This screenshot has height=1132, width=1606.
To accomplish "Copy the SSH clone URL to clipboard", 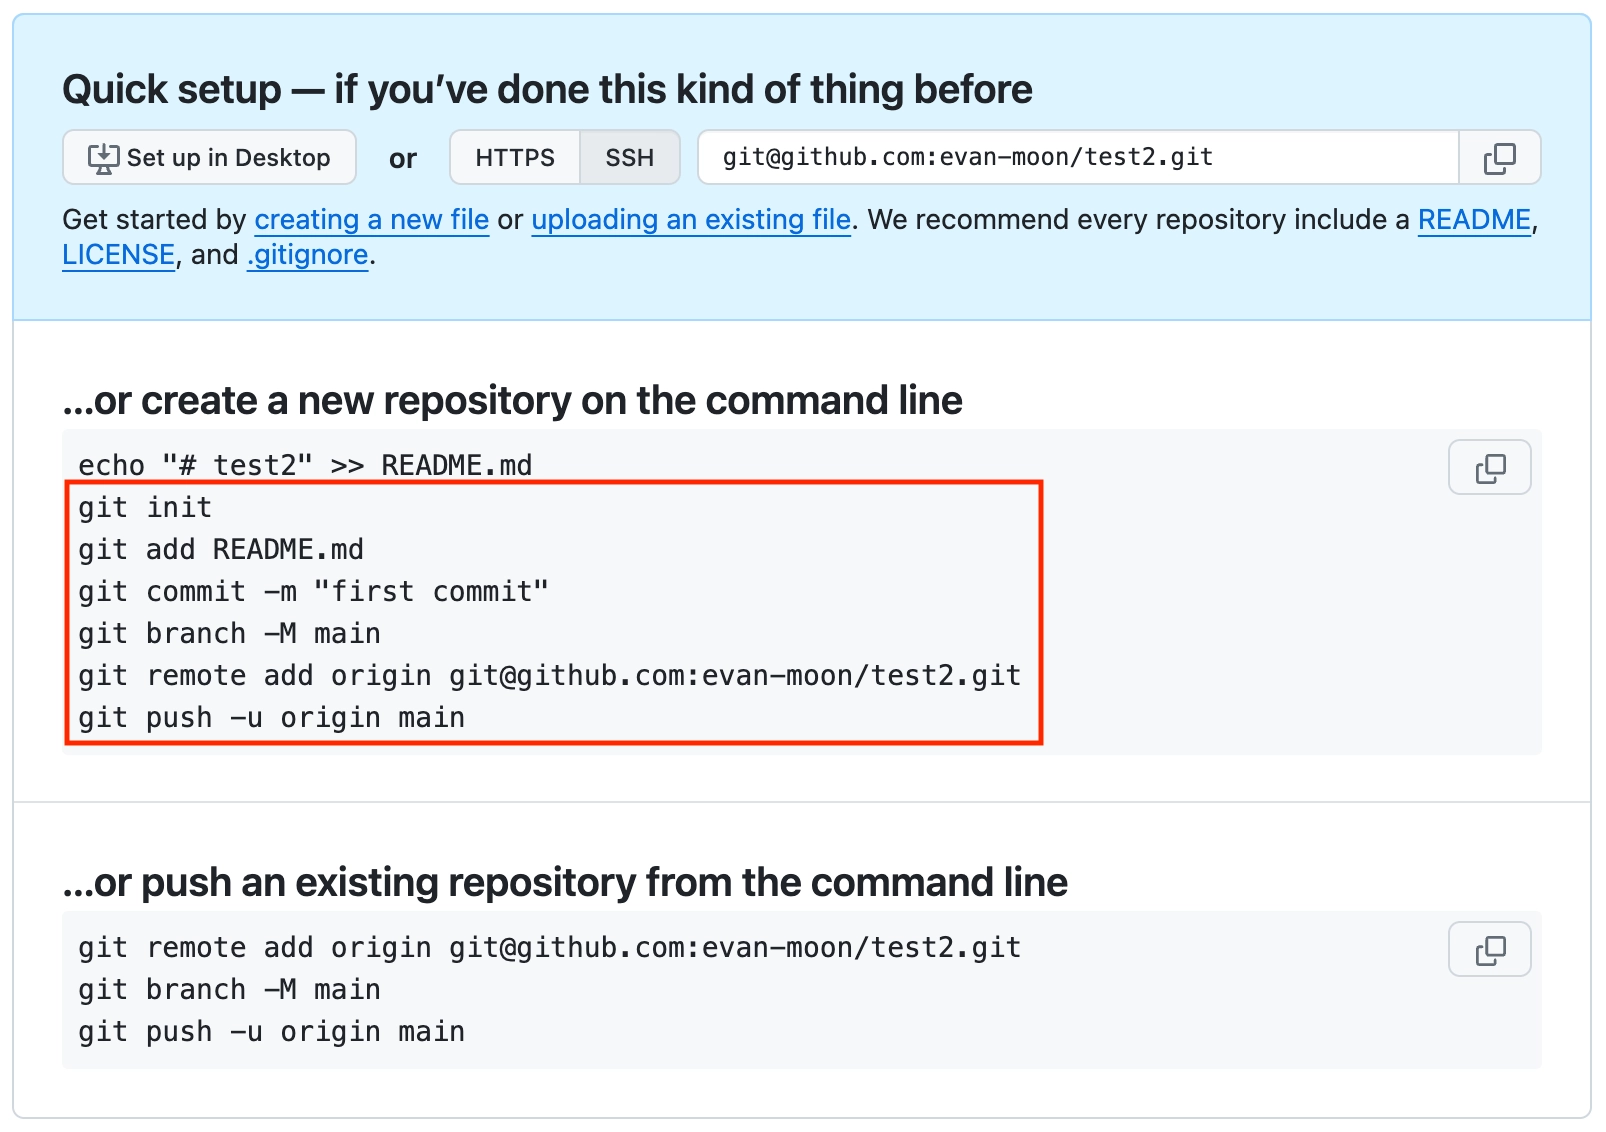I will point(1499,158).
